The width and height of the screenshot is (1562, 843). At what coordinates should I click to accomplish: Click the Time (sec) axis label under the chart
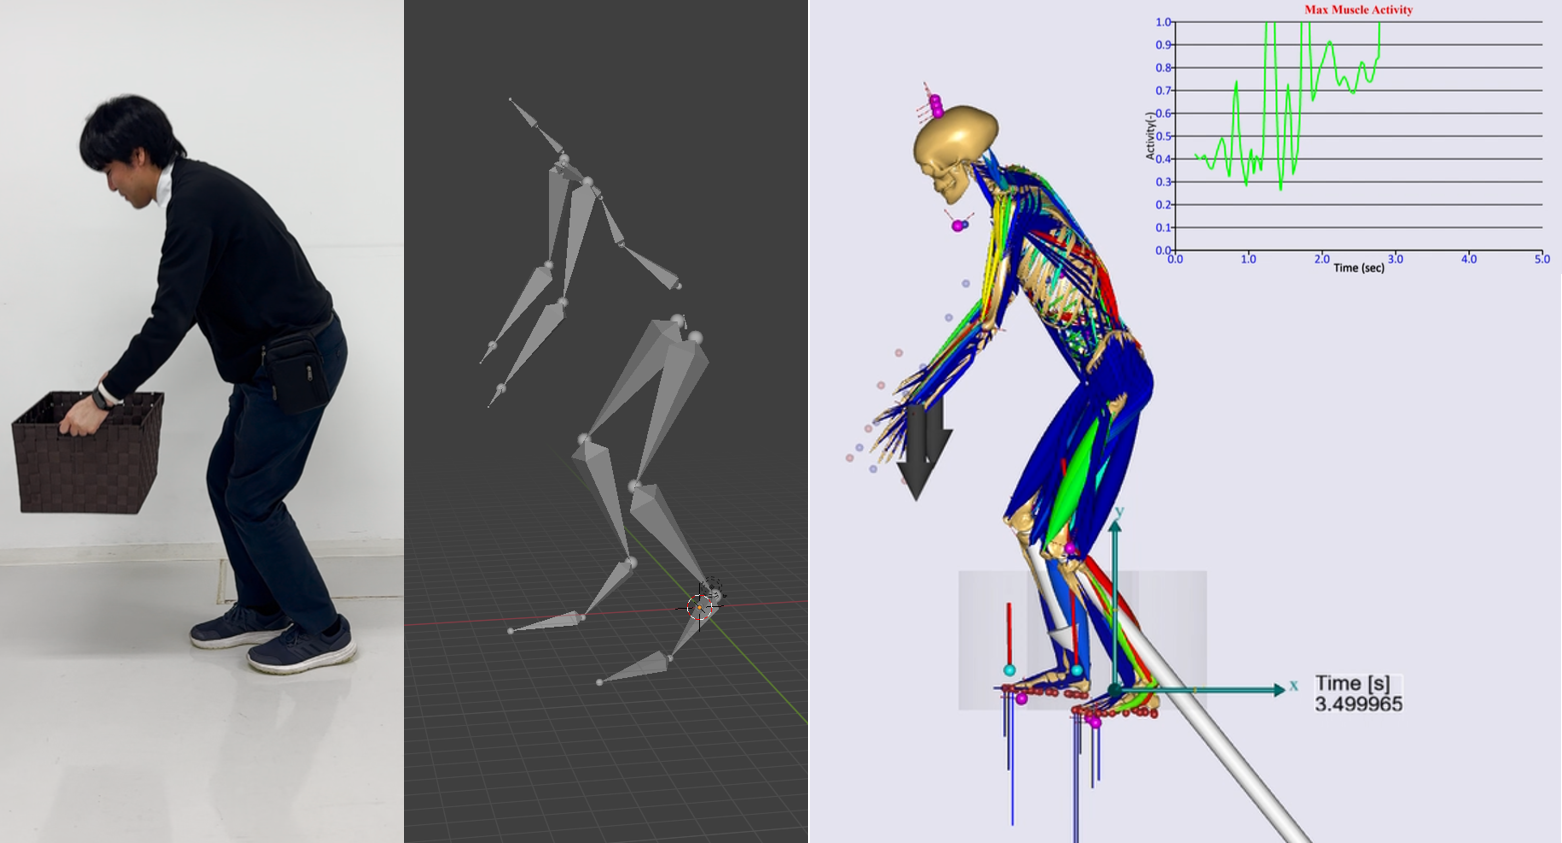[1358, 268]
